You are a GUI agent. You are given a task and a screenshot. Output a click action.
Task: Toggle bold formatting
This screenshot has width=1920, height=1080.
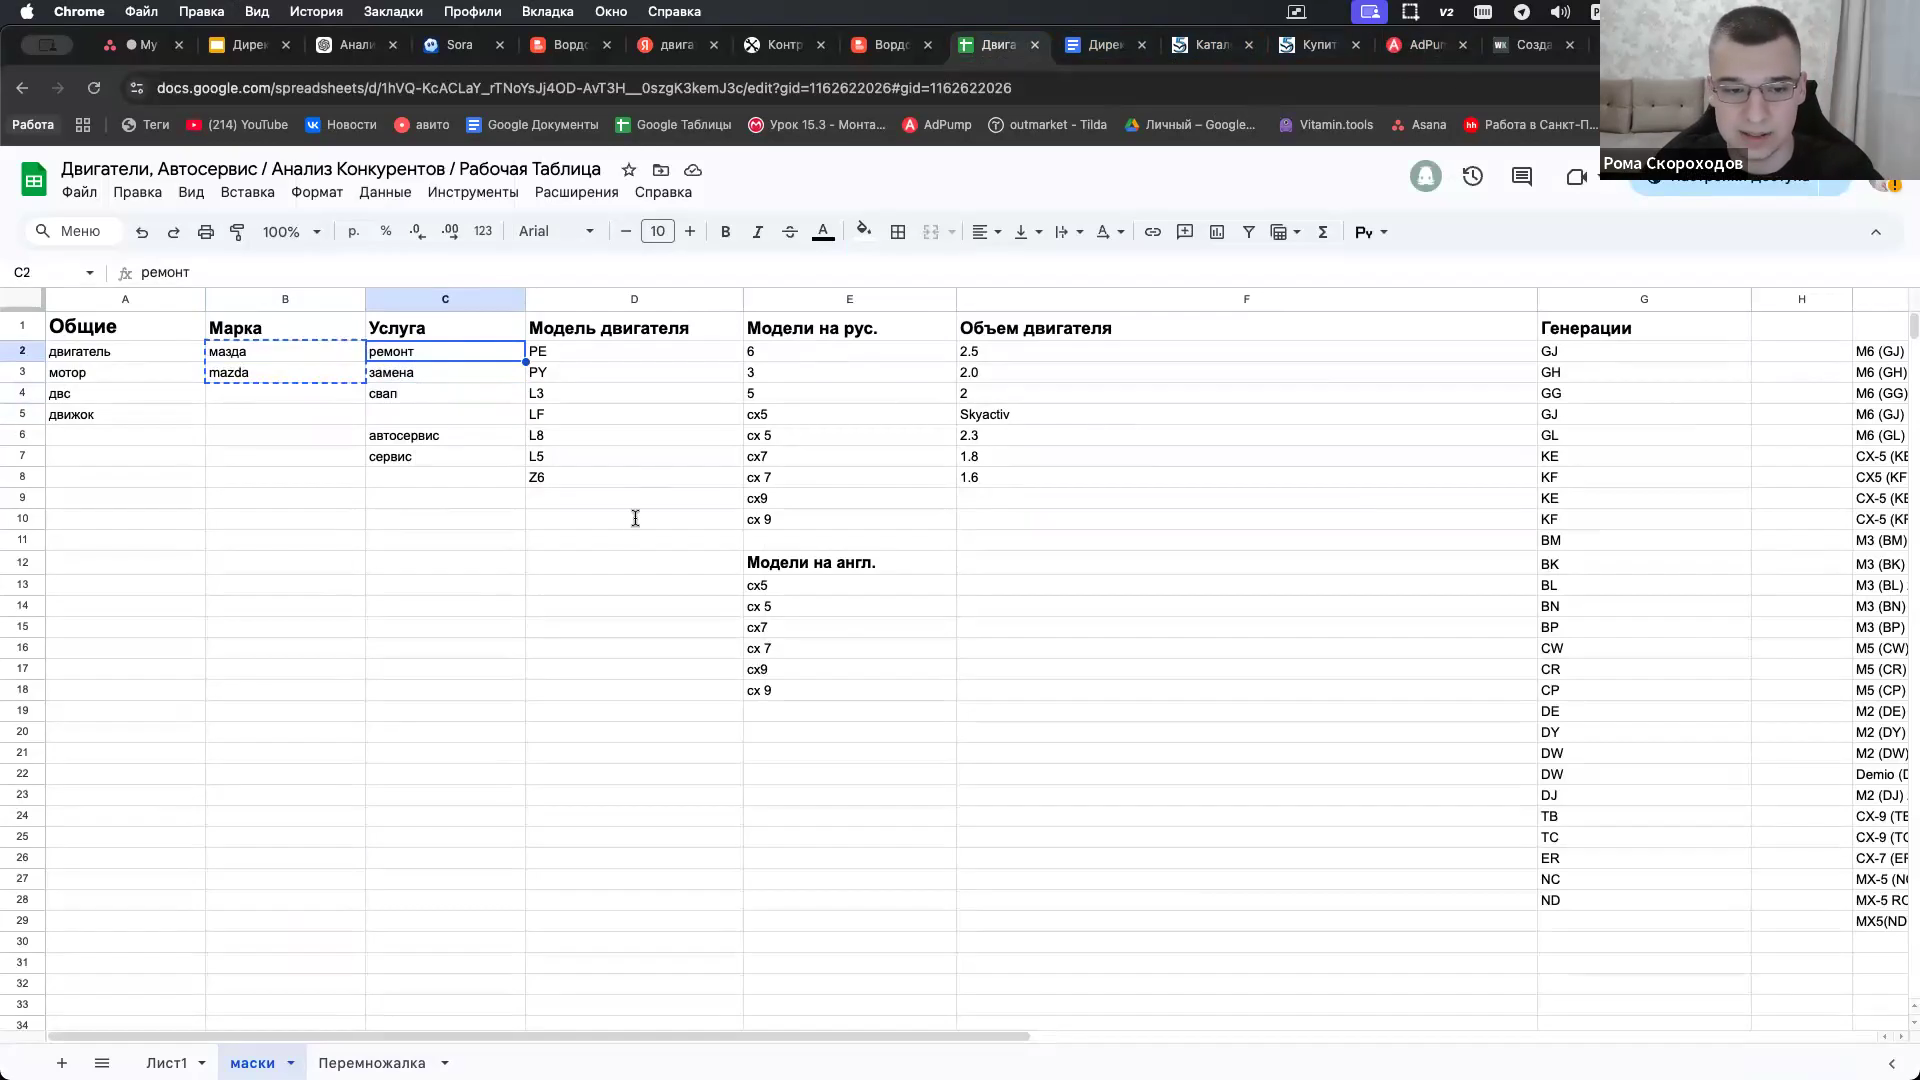click(725, 232)
